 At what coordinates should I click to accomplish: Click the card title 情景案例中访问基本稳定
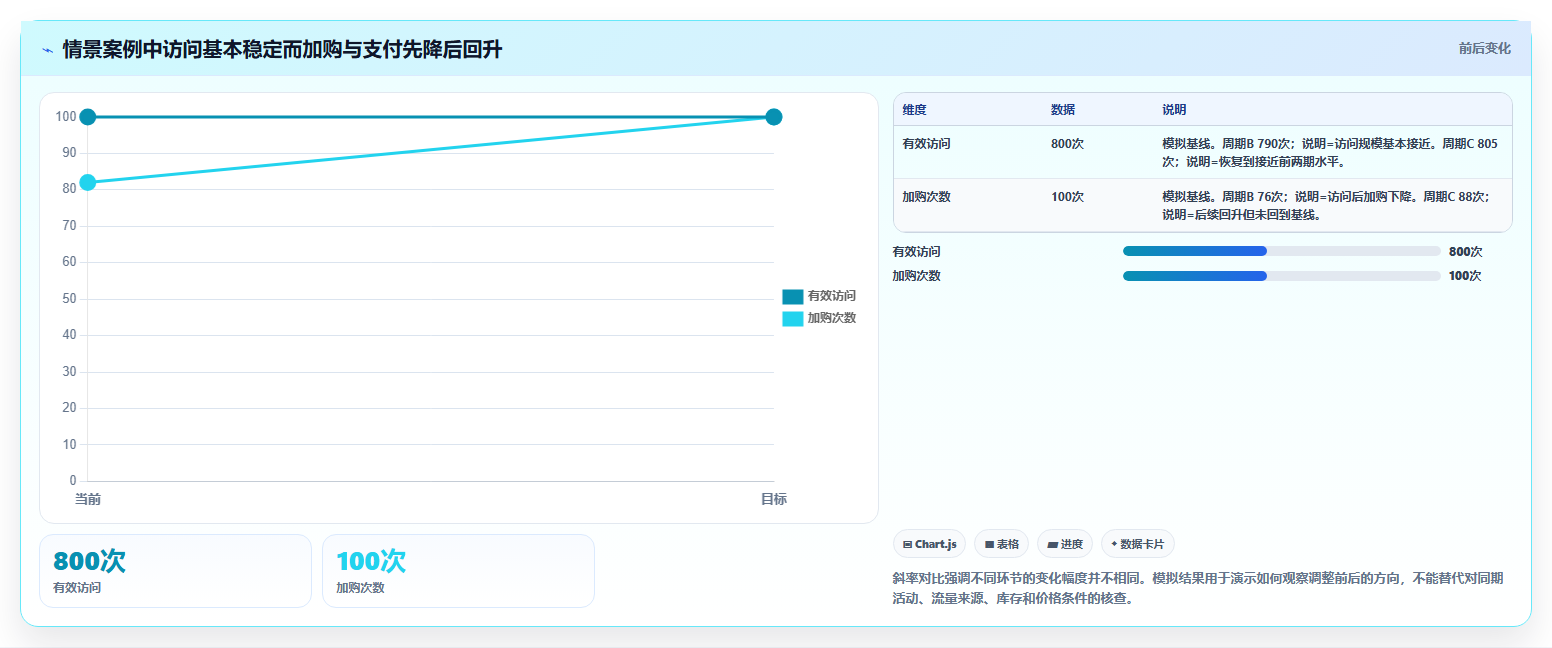point(282,50)
